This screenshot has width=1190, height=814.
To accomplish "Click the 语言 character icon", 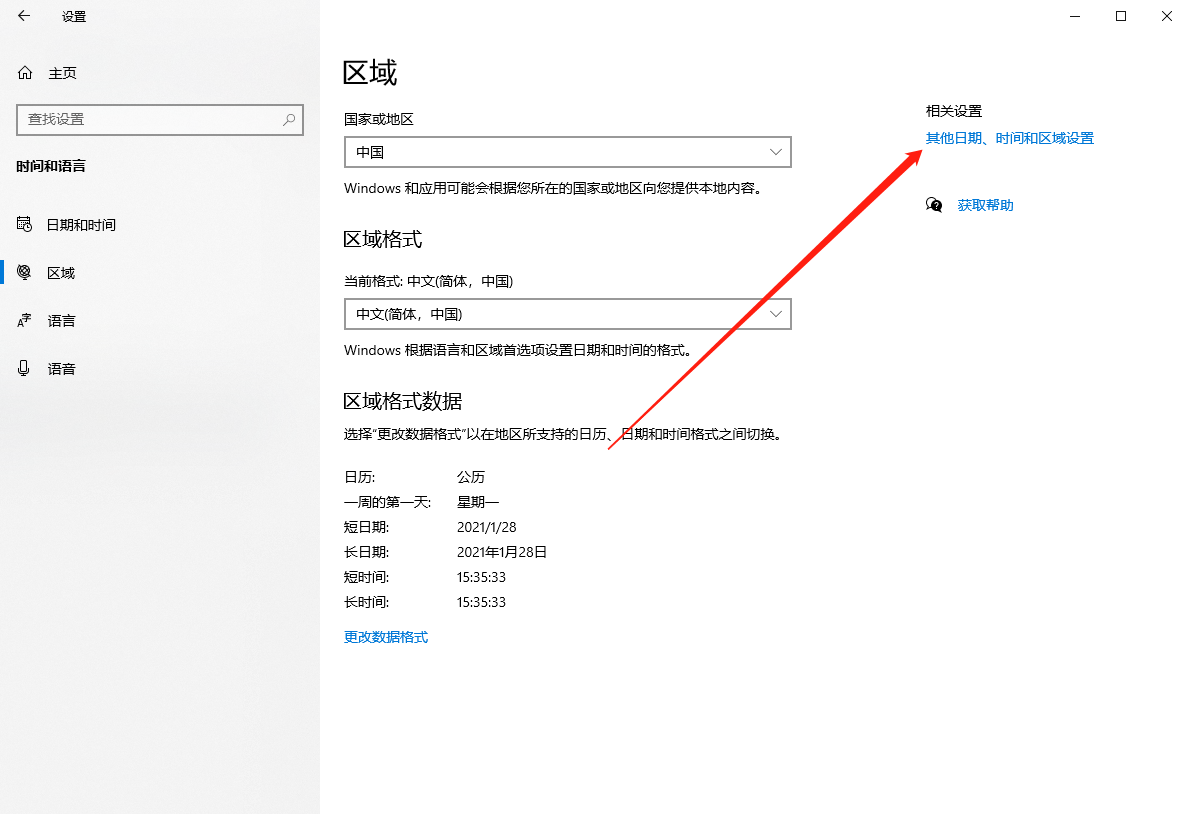I will tap(24, 320).
